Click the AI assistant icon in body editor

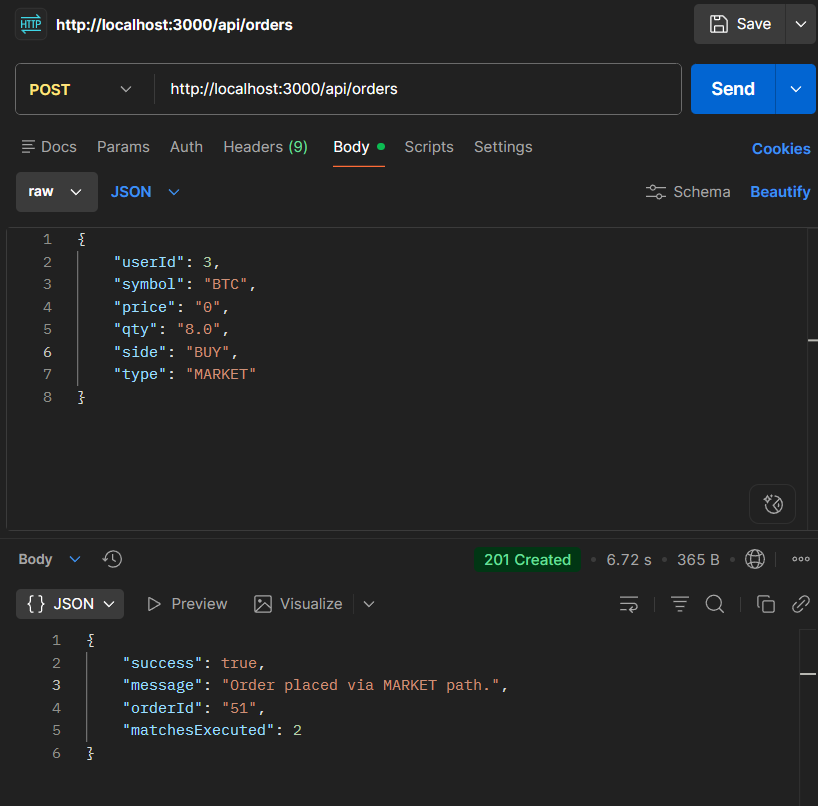[x=773, y=504]
